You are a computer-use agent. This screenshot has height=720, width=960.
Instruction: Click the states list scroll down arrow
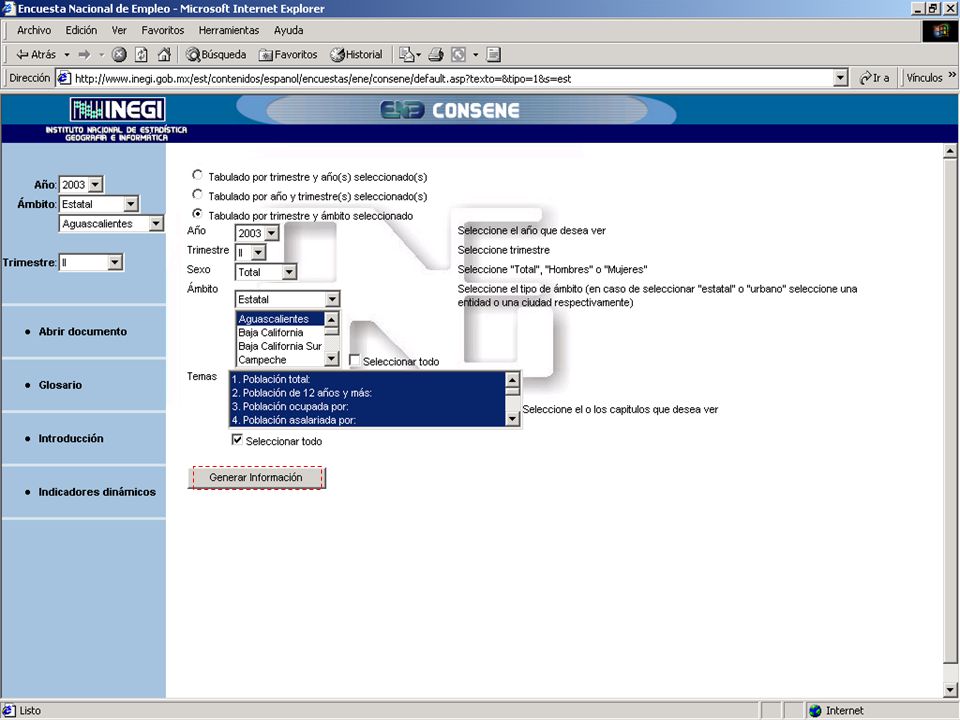click(331, 359)
